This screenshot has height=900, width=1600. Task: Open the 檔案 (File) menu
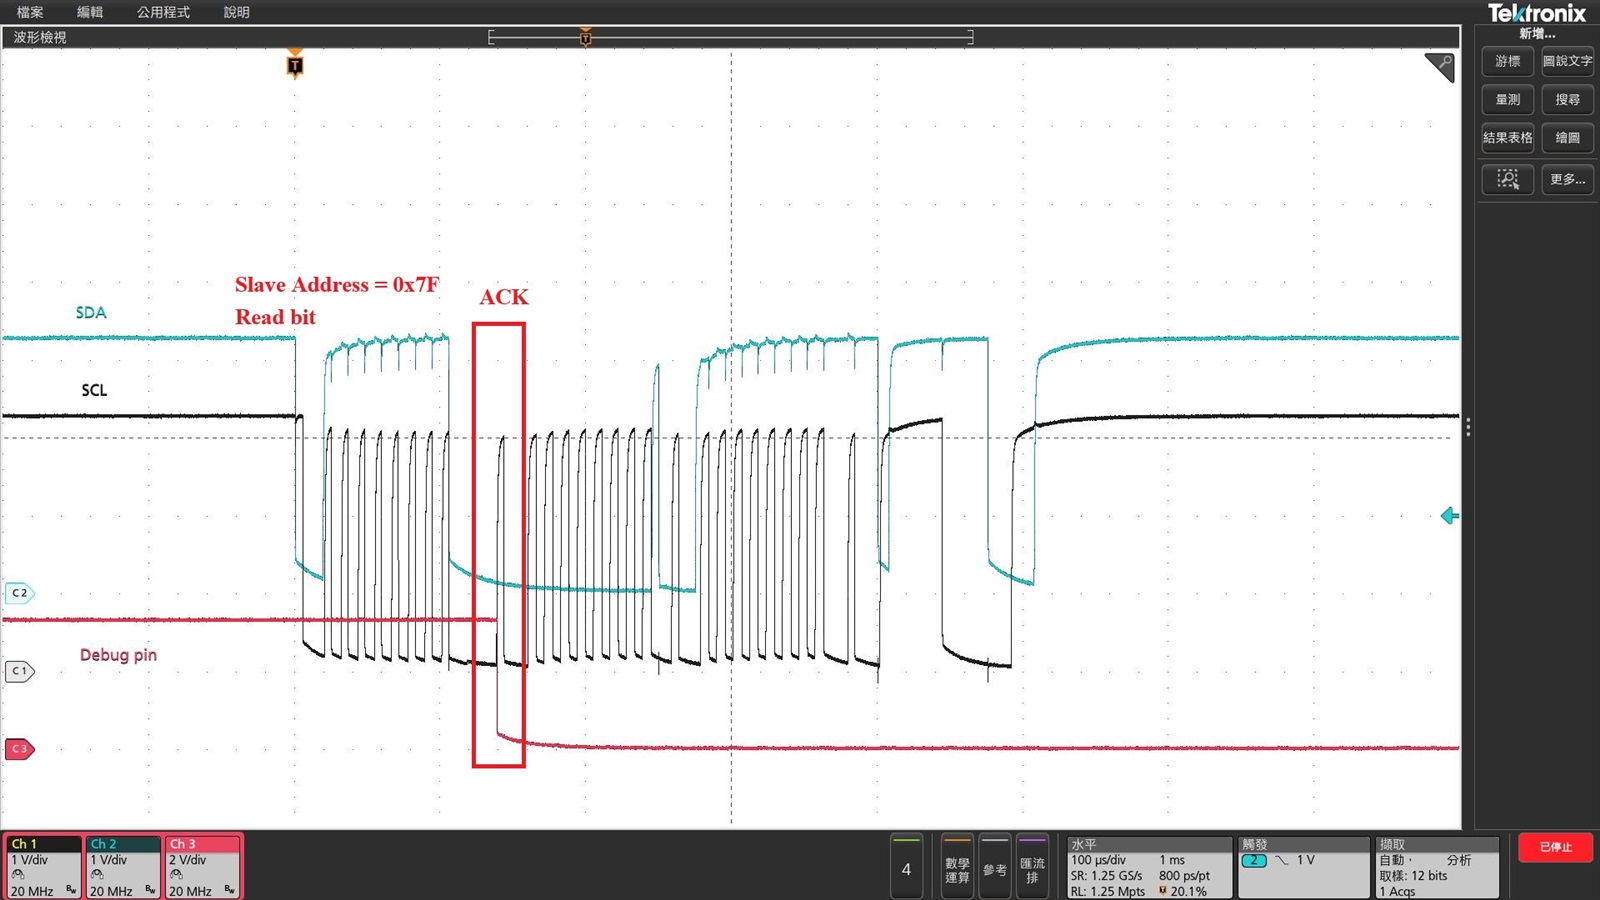(30, 12)
